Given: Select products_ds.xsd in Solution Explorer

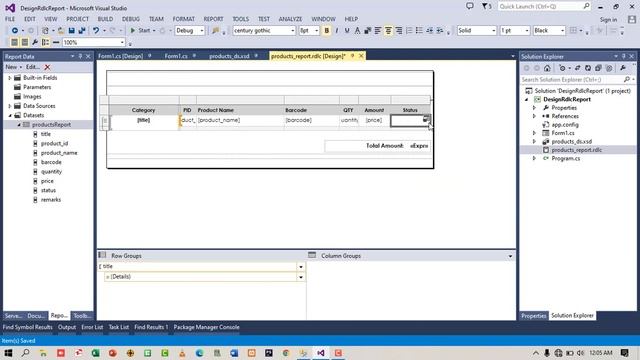Looking at the screenshot, I should click(571, 142).
